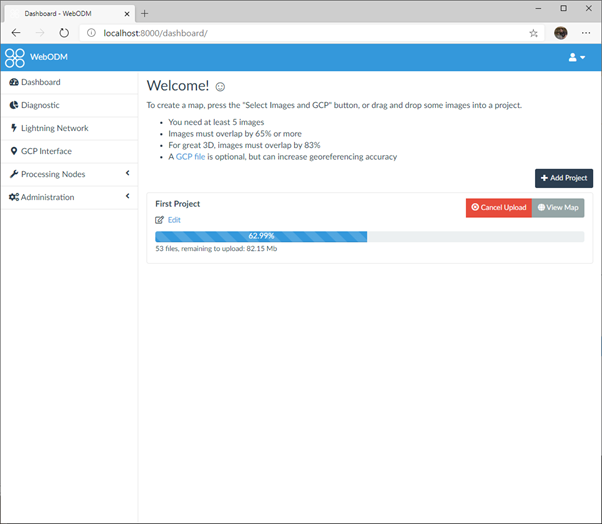Click the browser back arrow
Screen dimensions: 602x524
point(15,33)
